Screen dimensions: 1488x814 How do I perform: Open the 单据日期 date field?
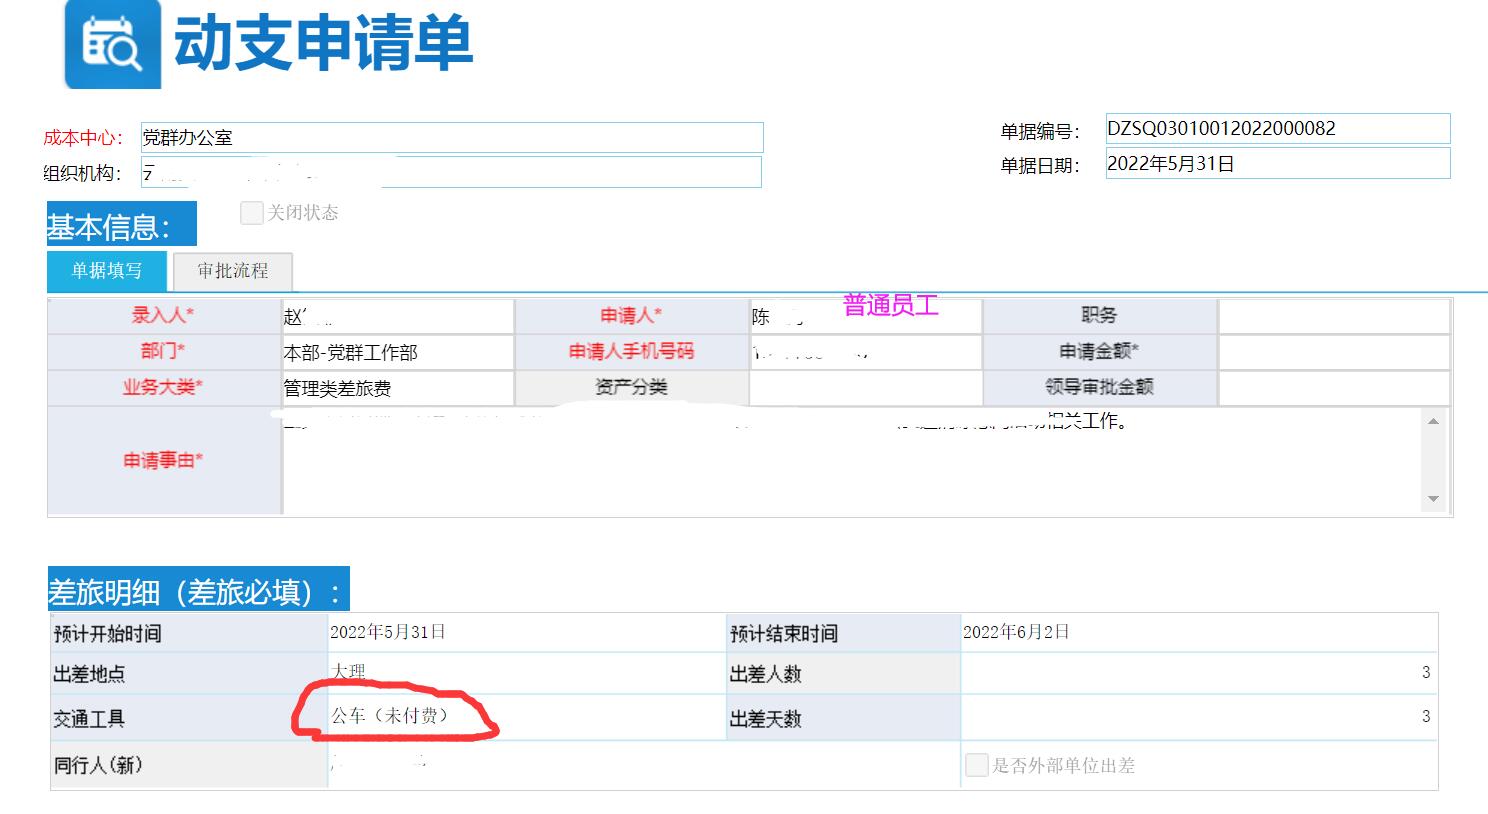[x=1277, y=164]
